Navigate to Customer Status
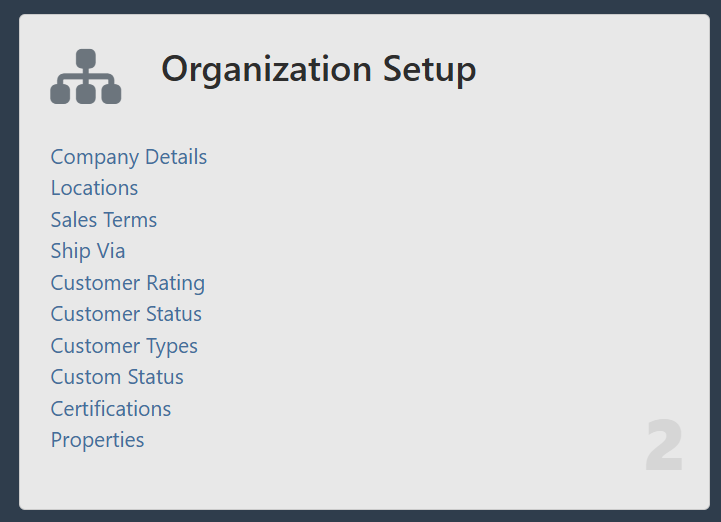The image size is (721, 522). (126, 314)
